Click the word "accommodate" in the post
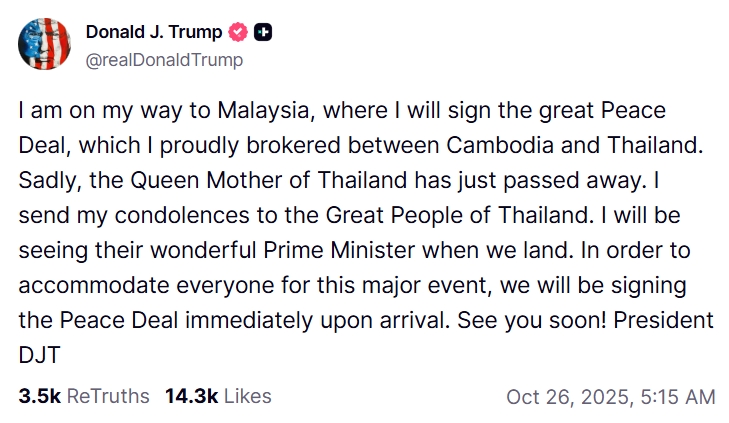Screen dimensions: 729x423 (91, 285)
